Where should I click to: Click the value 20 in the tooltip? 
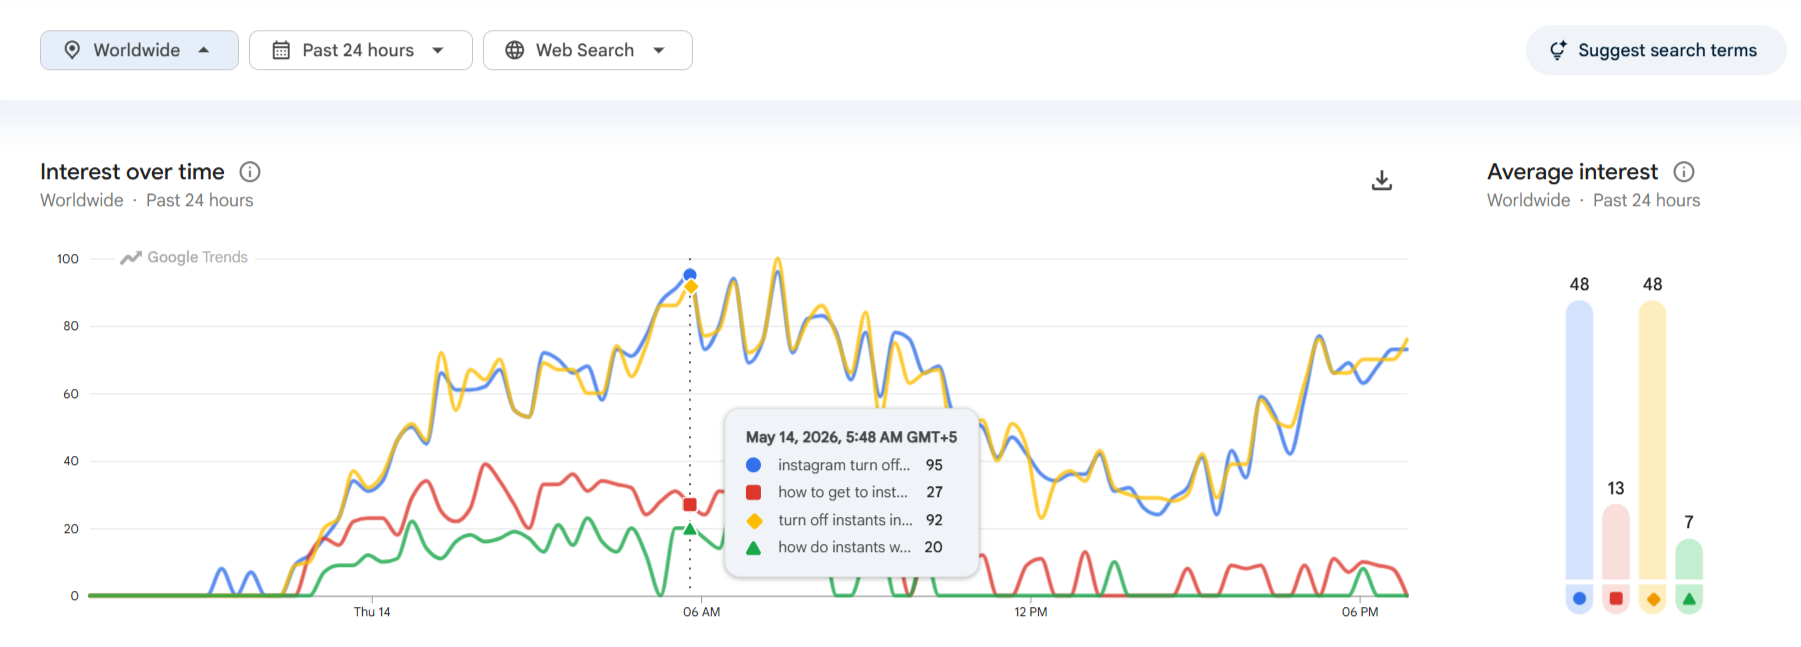click(x=933, y=547)
